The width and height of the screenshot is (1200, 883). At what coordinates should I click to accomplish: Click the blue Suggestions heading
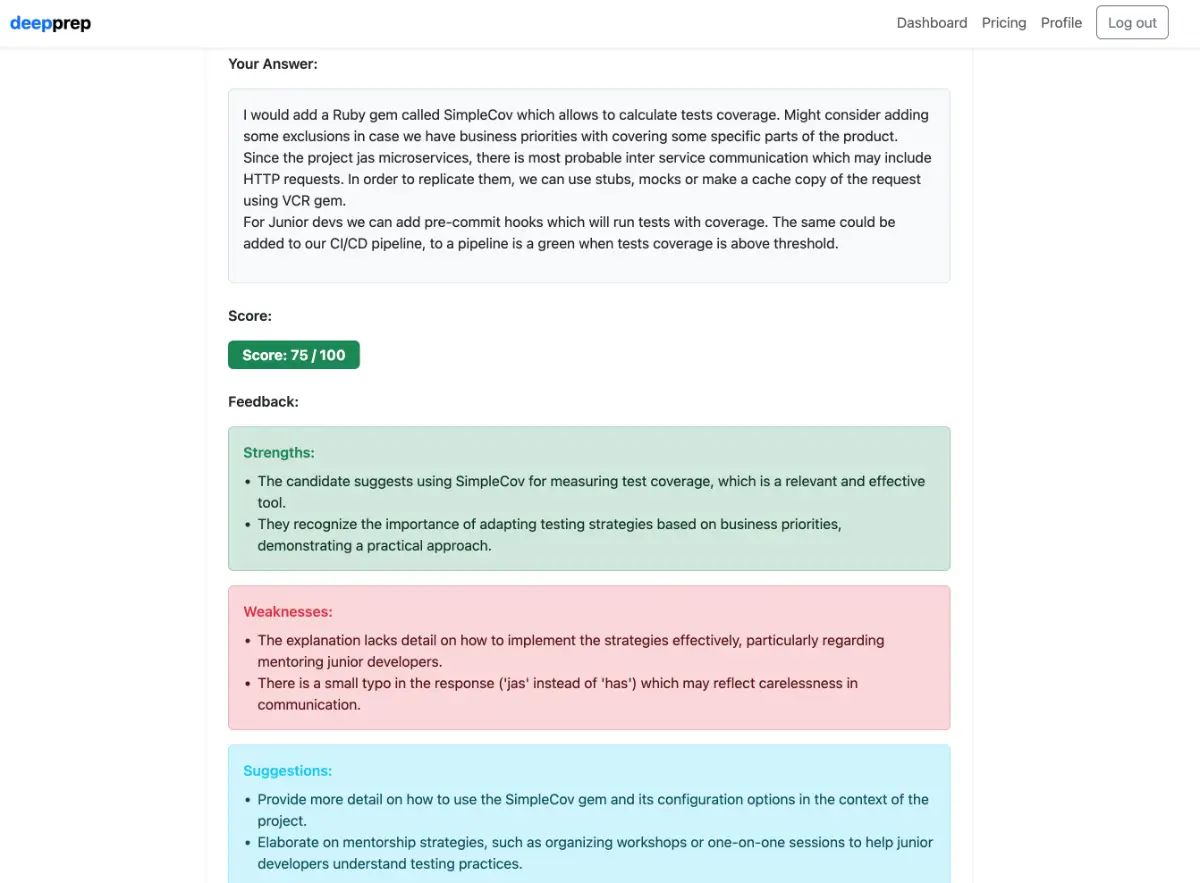(x=288, y=771)
